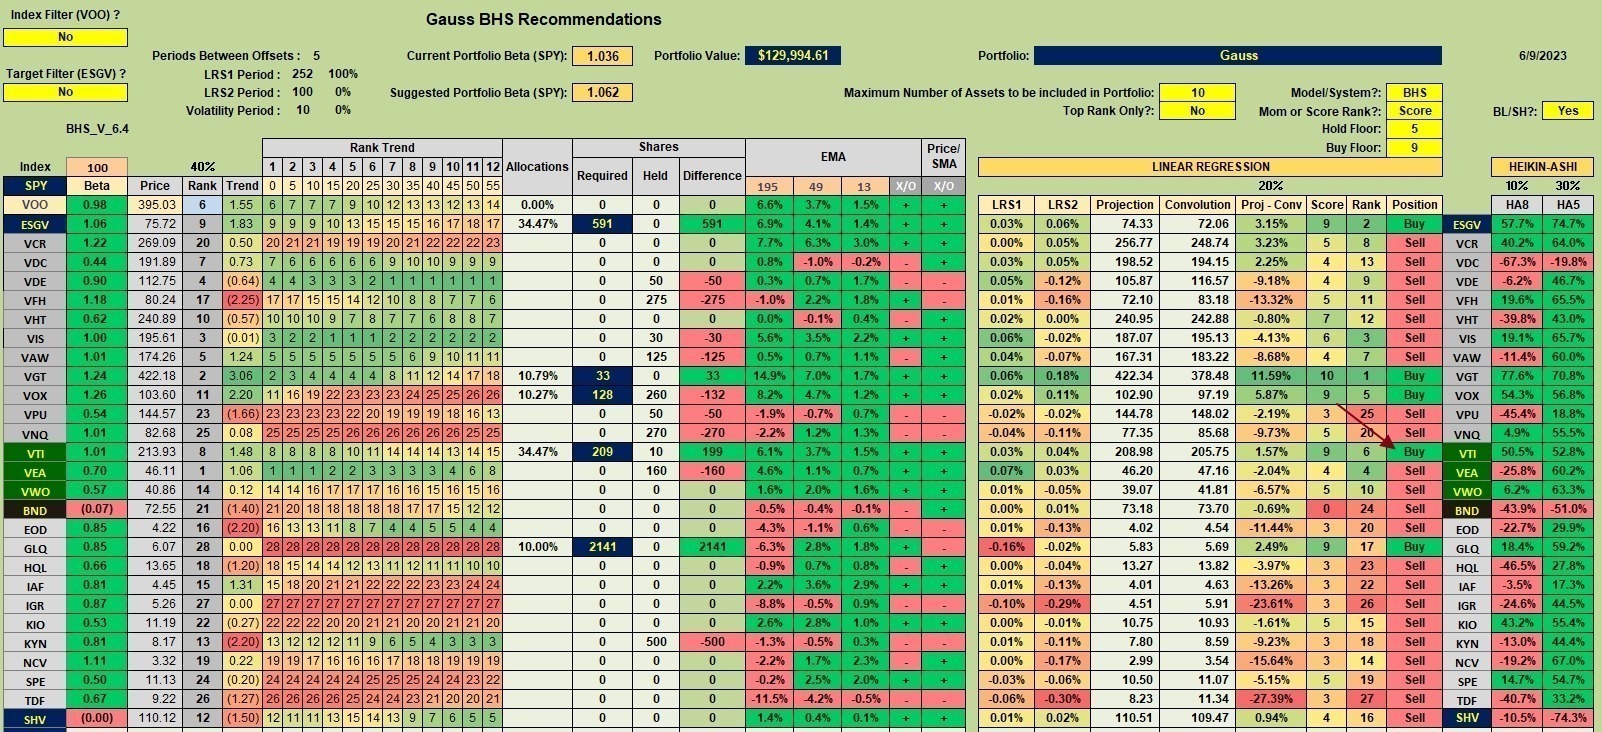The width and height of the screenshot is (1602, 732).
Task: Click the VGT Proj - Conv value 11.59%
Action: pyautogui.click(x=1271, y=376)
